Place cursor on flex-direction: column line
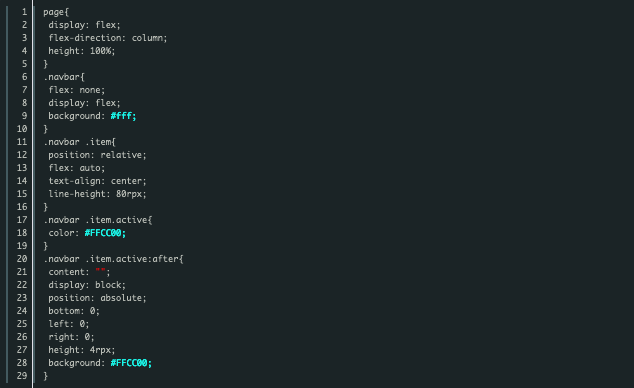This screenshot has width=634, height=388. tap(108, 38)
